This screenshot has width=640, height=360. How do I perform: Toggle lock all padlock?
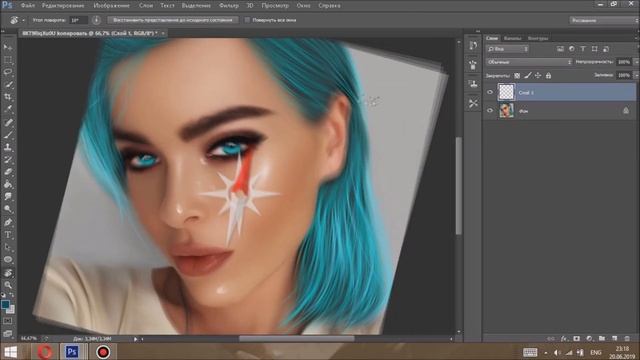(548, 76)
